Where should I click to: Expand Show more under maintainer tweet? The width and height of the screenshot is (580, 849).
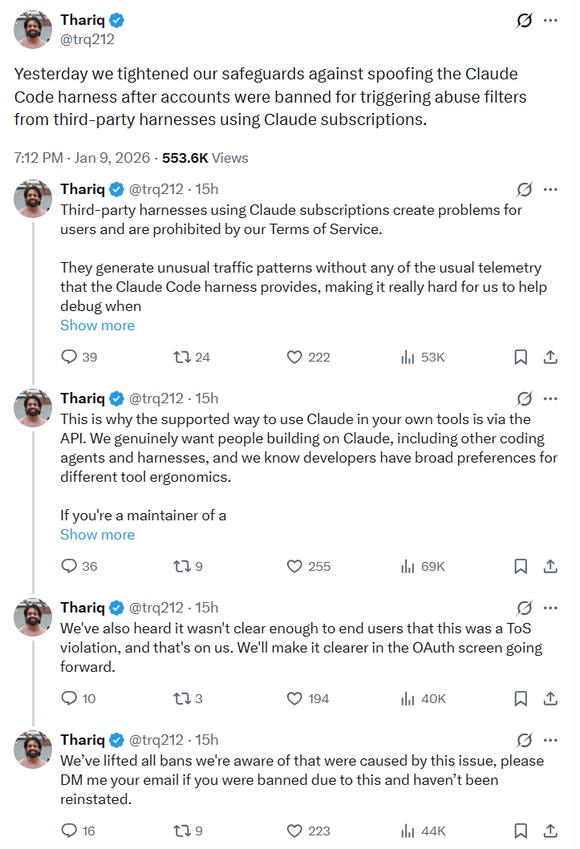click(x=97, y=534)
